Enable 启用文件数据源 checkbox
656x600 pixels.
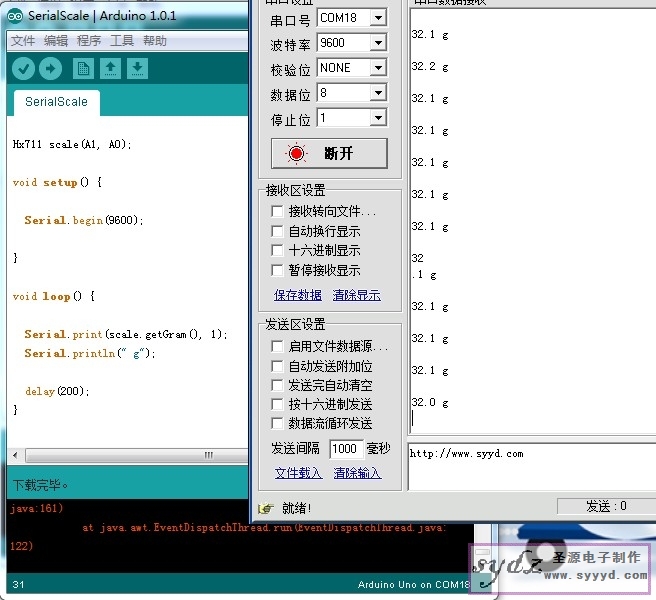[277, 346]
